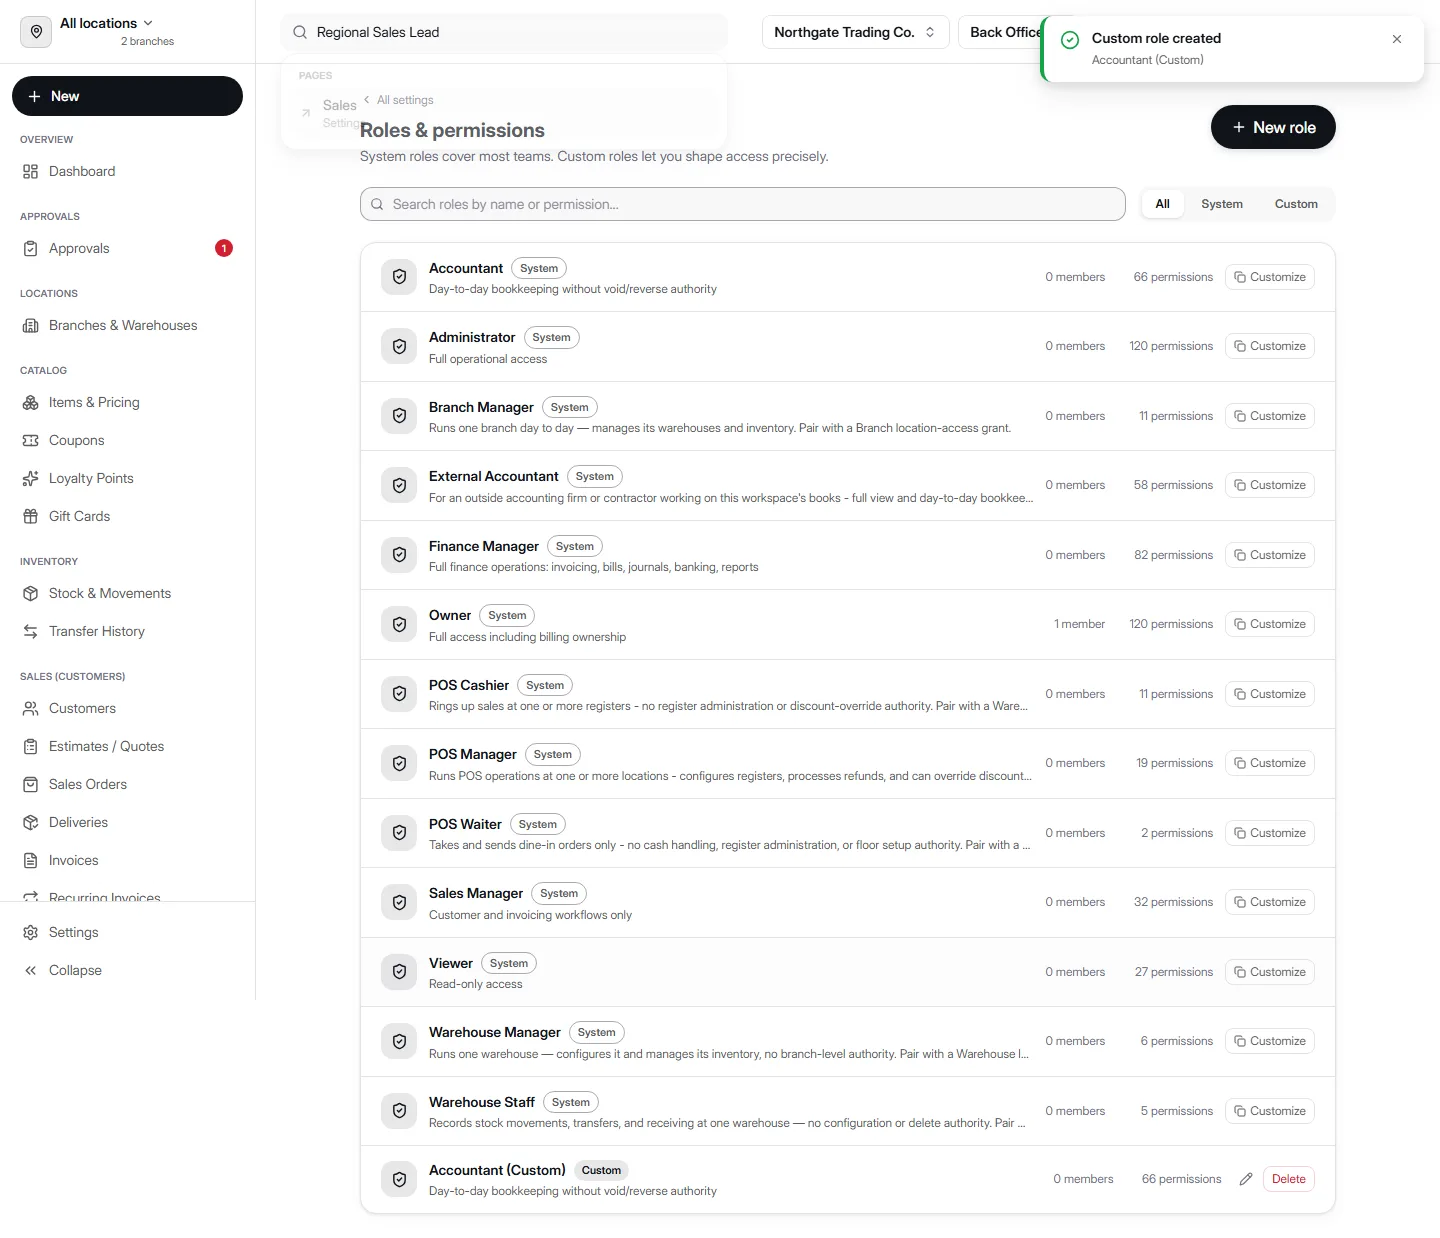The width and height of the screenshot is (1440, 1238).
Task: Select the Branch Manager role name
Action: (481, 408)
